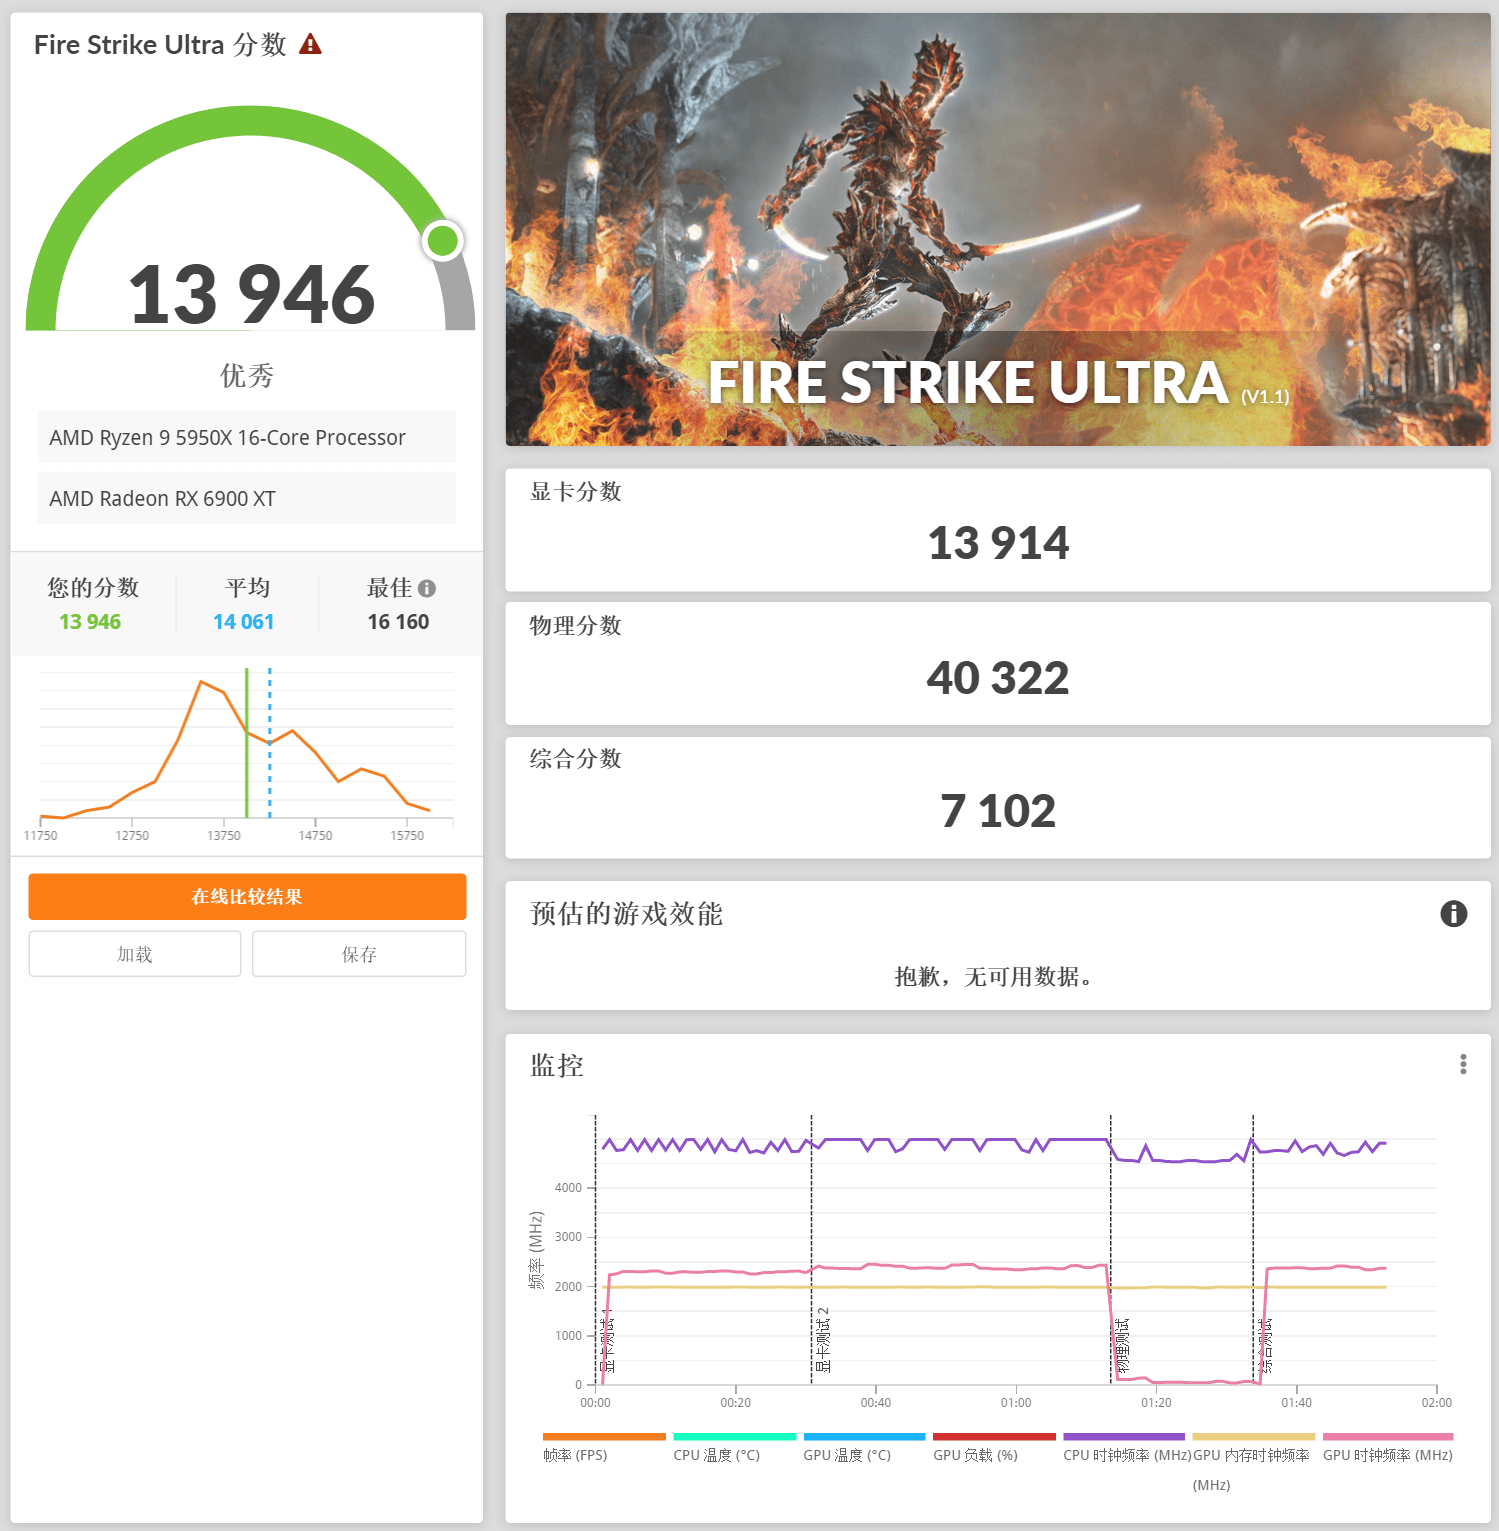This screenshot has width=1499, height=1531.
Task: Toggle the GPU 负载 (%) red legend
Action: (994, 1437)
